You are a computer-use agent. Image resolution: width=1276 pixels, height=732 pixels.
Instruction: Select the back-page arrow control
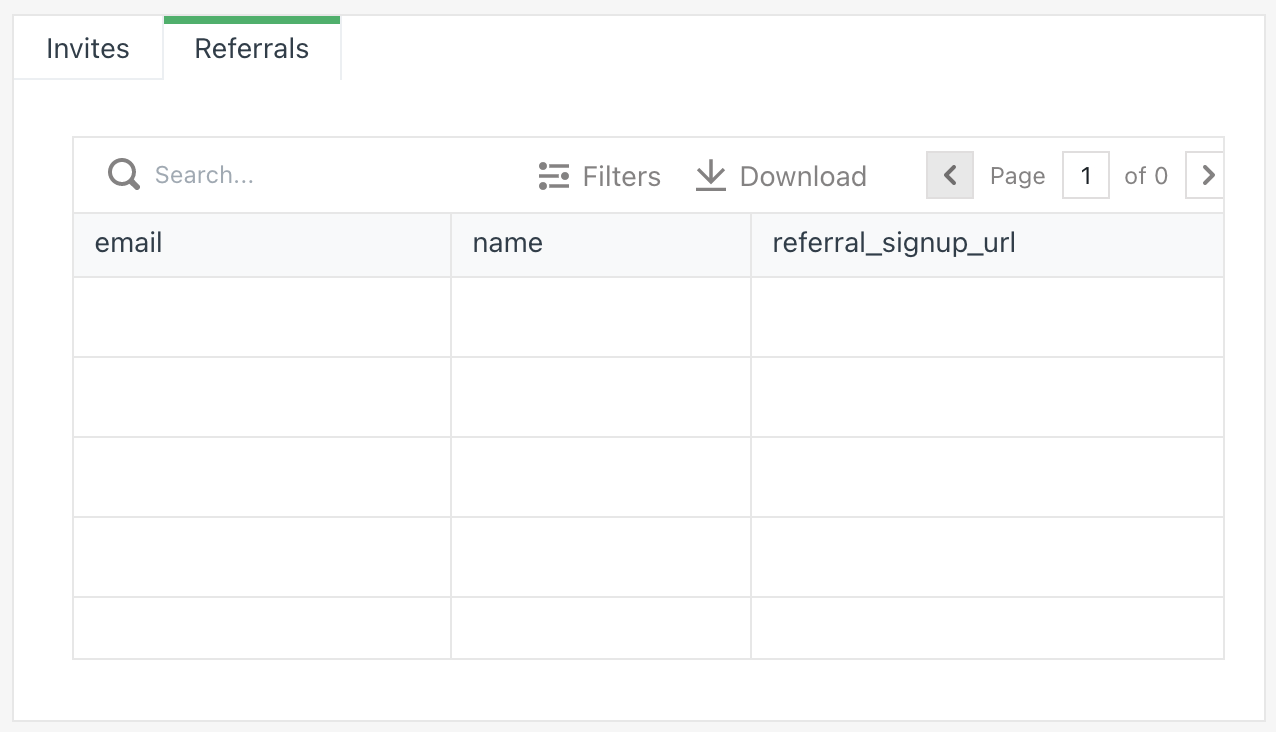pos(948,175)
